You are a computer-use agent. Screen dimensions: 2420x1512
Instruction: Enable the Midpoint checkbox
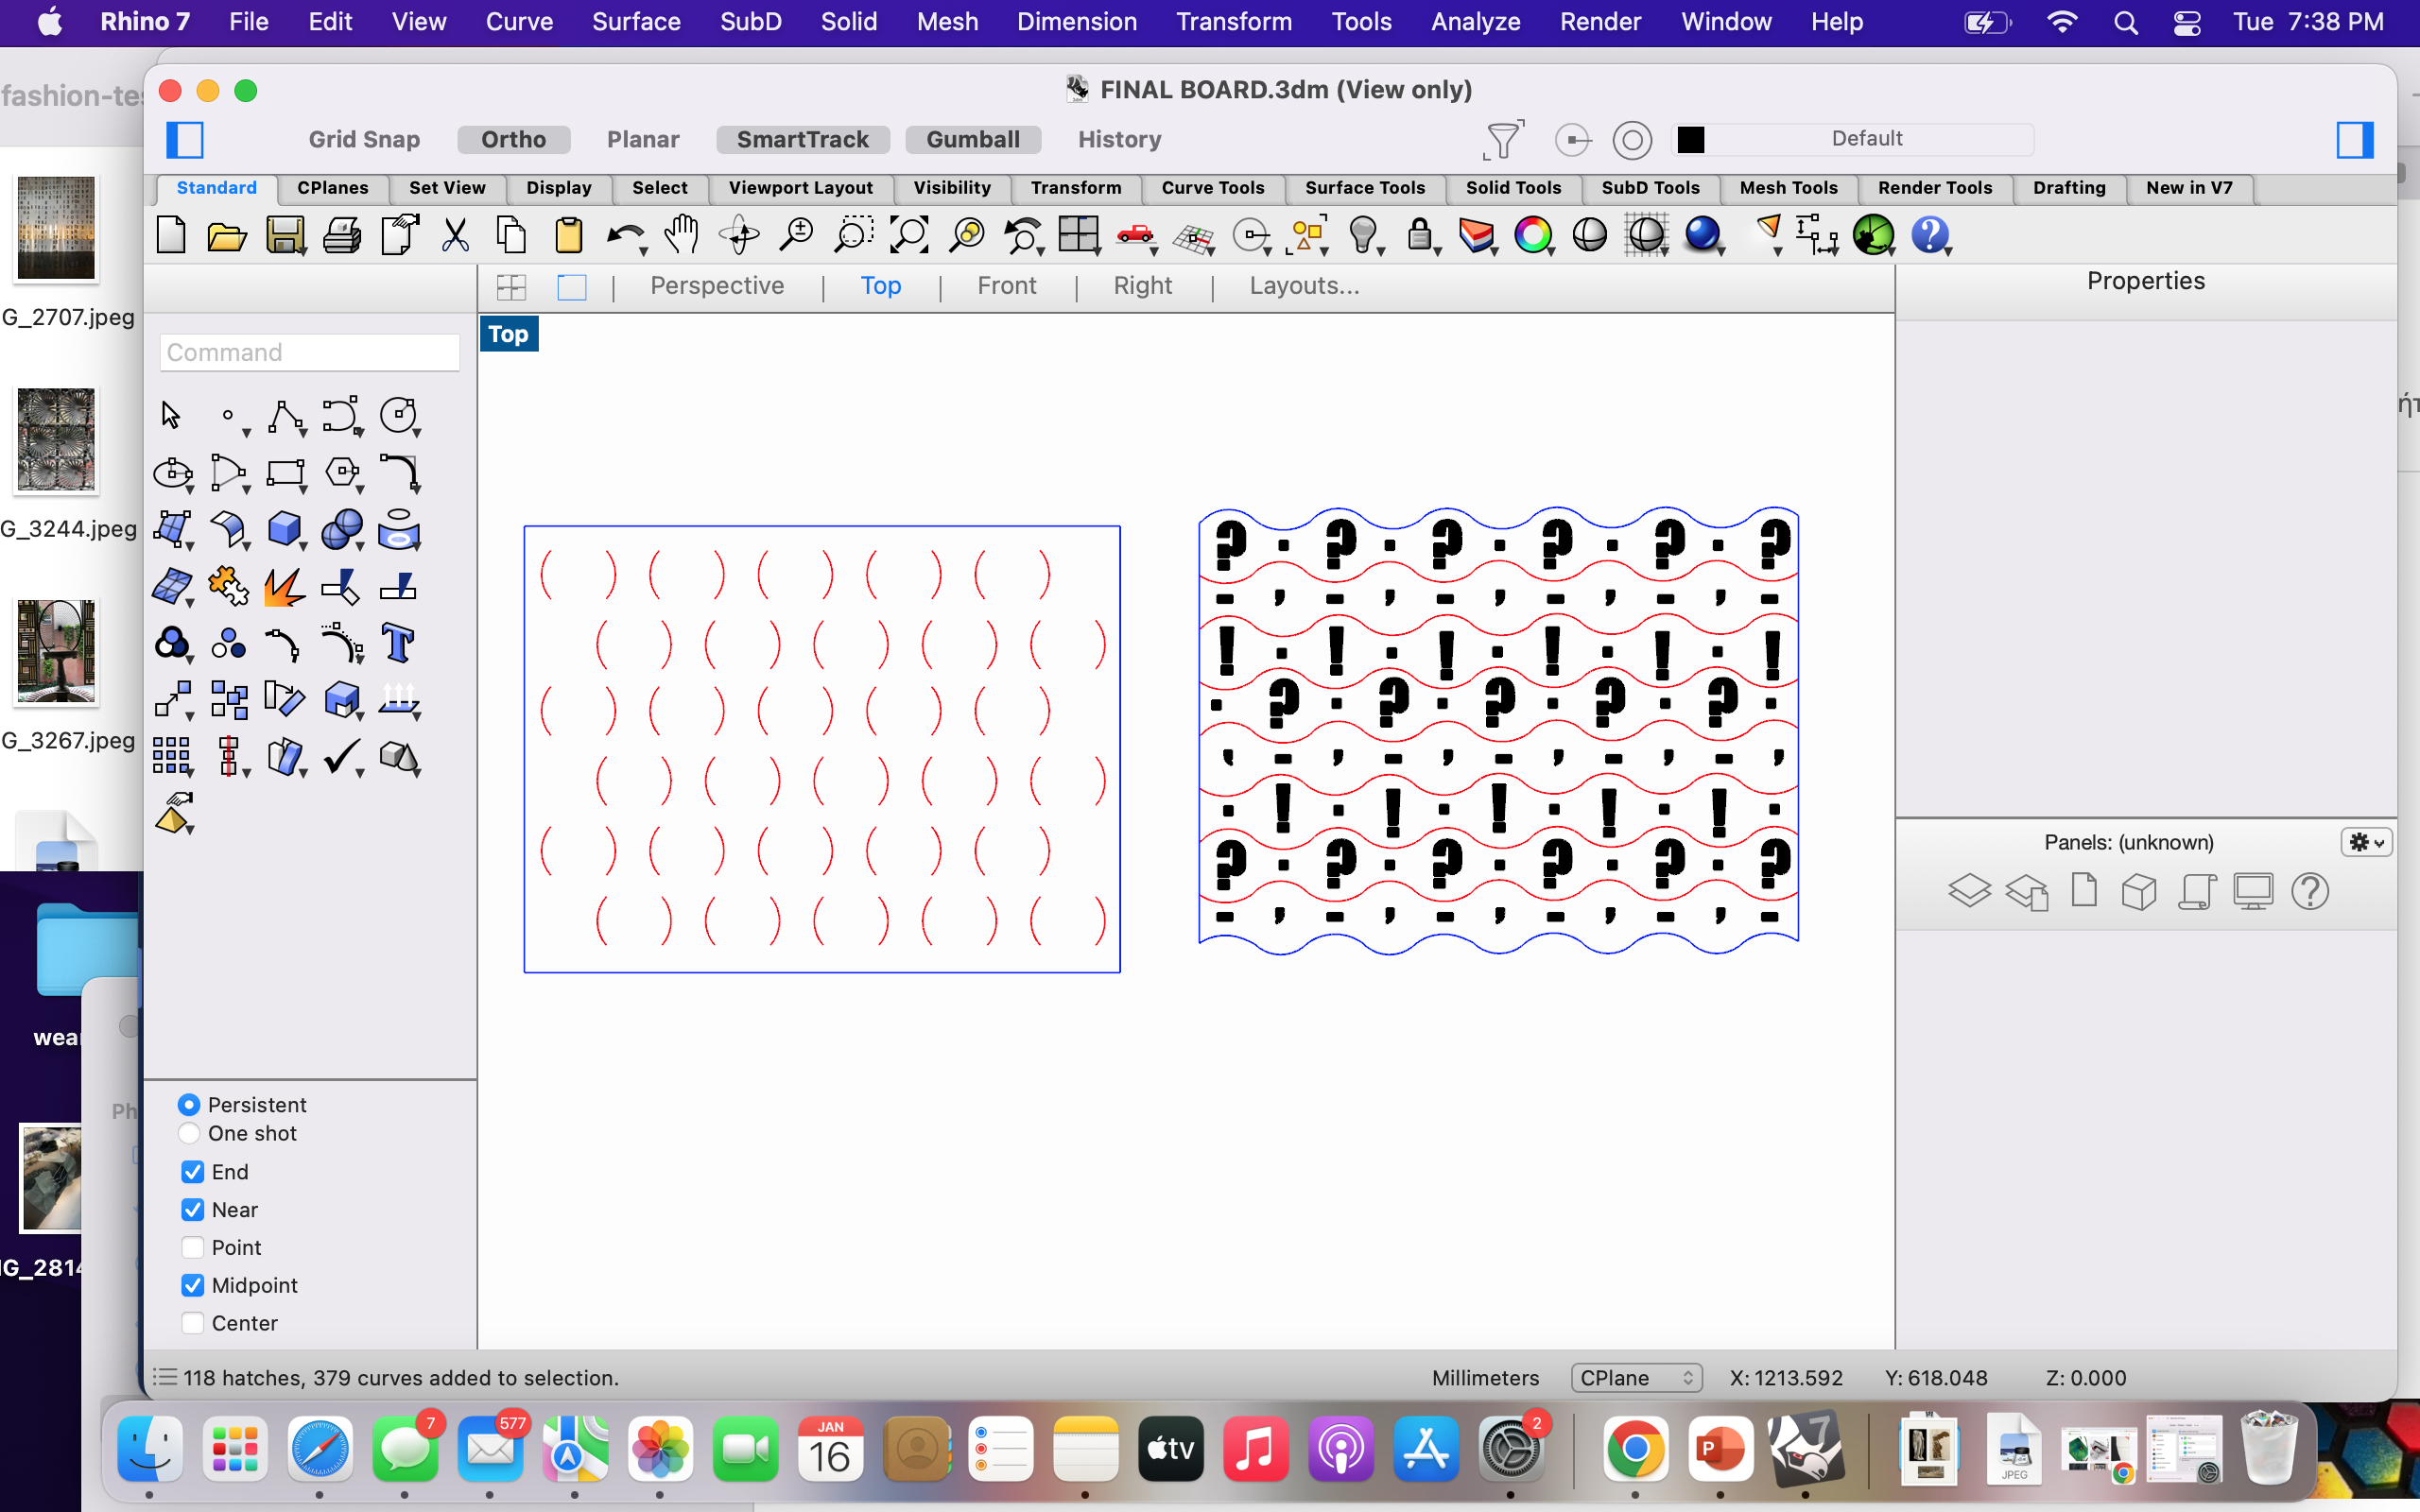click(192, 1285)
